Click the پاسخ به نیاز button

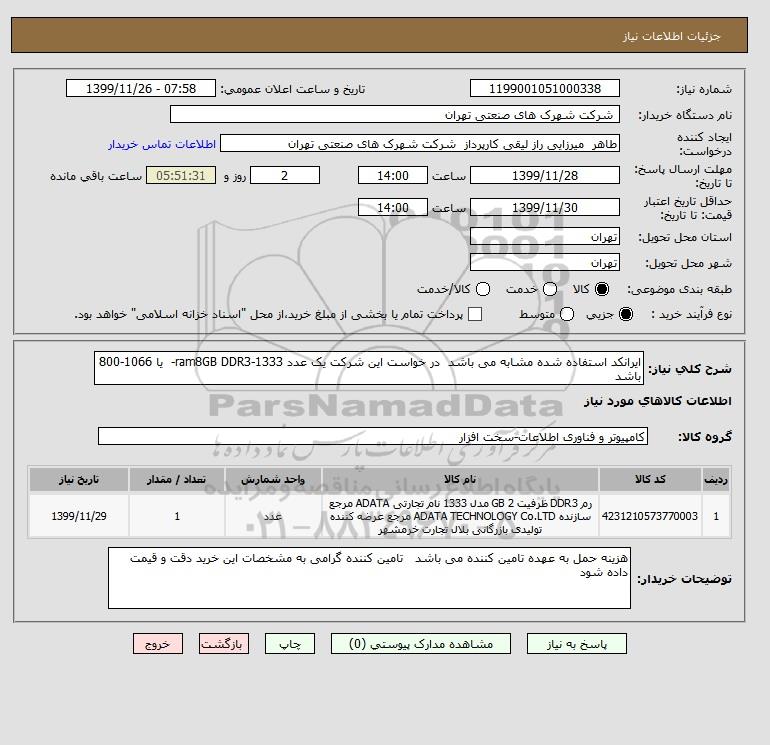pyautogui.click(x=577, y=644)
